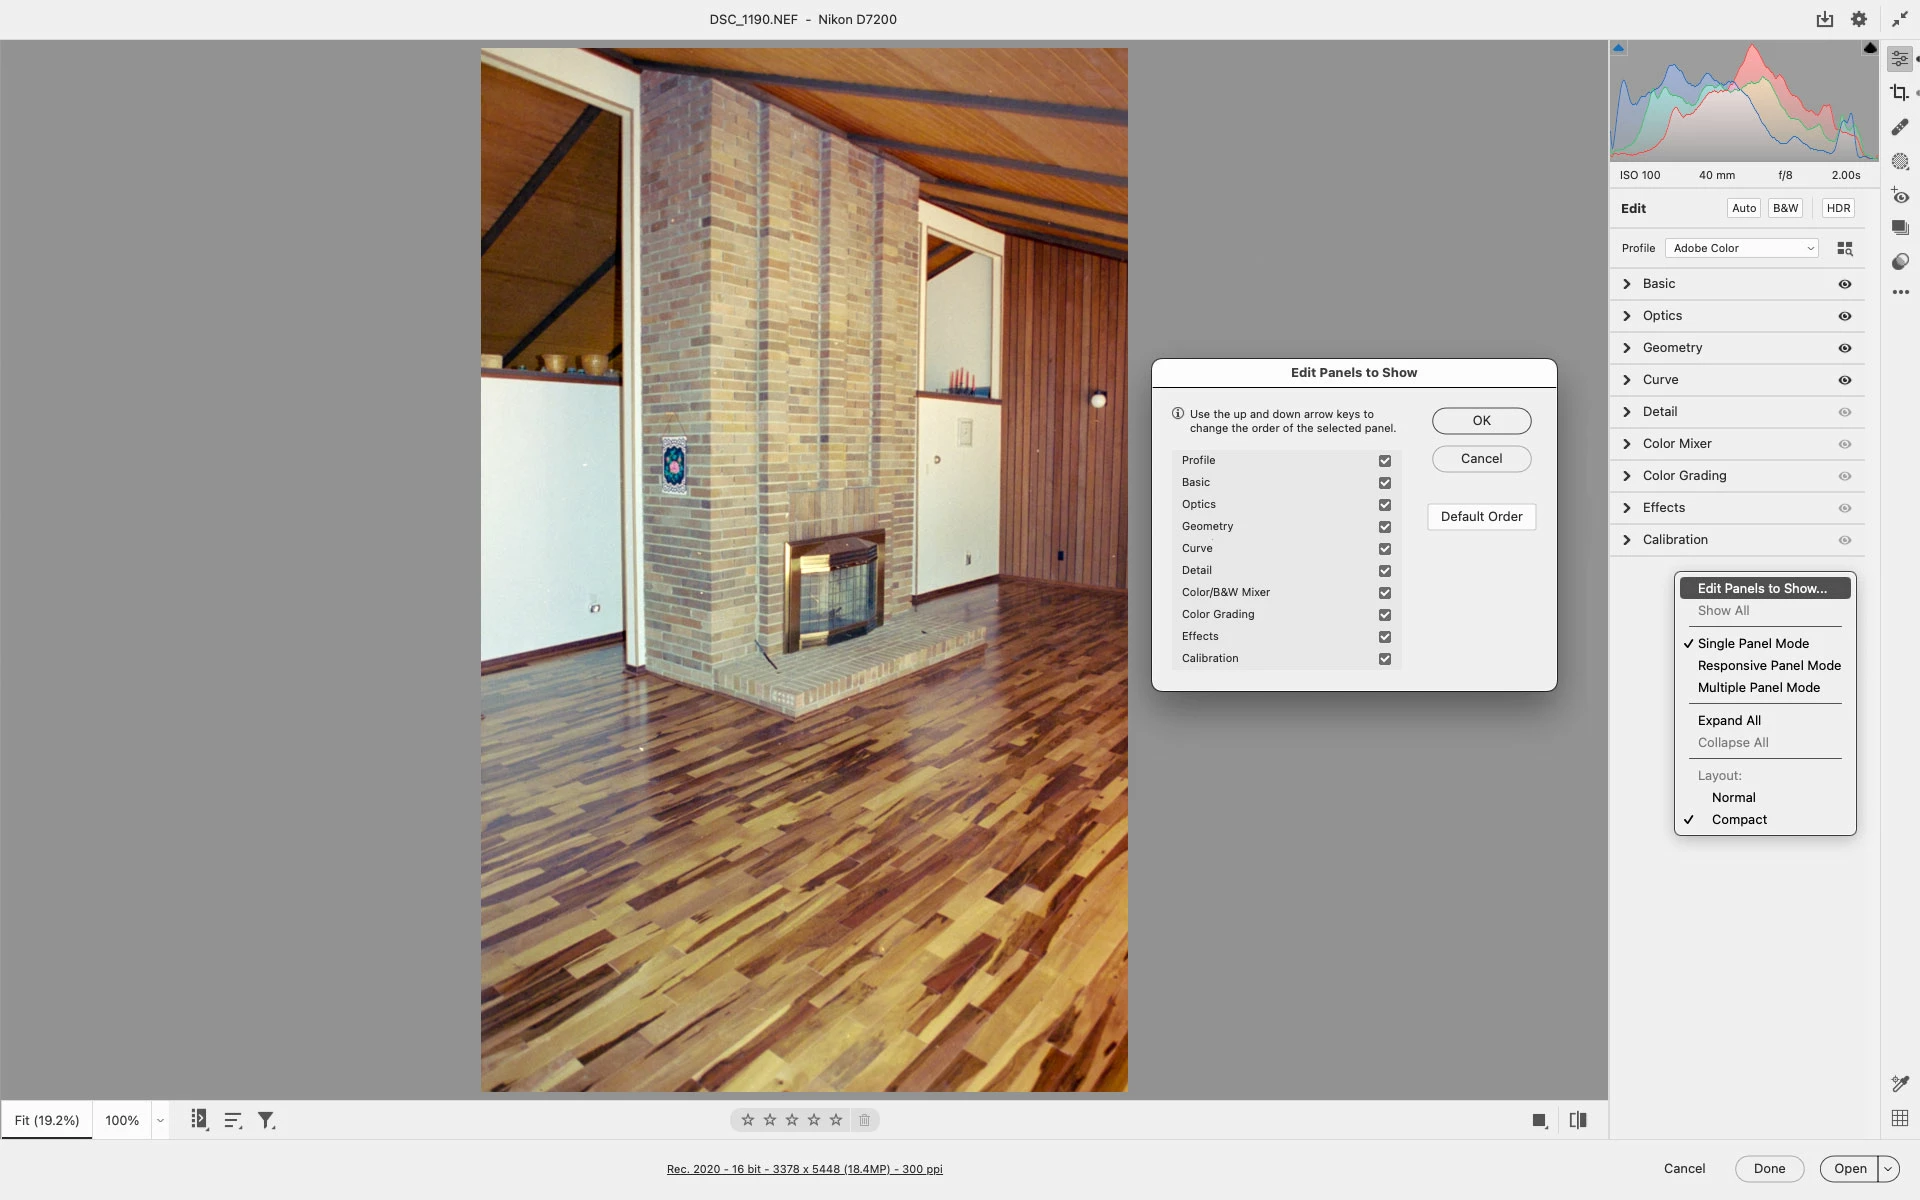Click the grid overlay icon
1920x1200 pixels.
click(1899, 1118)
